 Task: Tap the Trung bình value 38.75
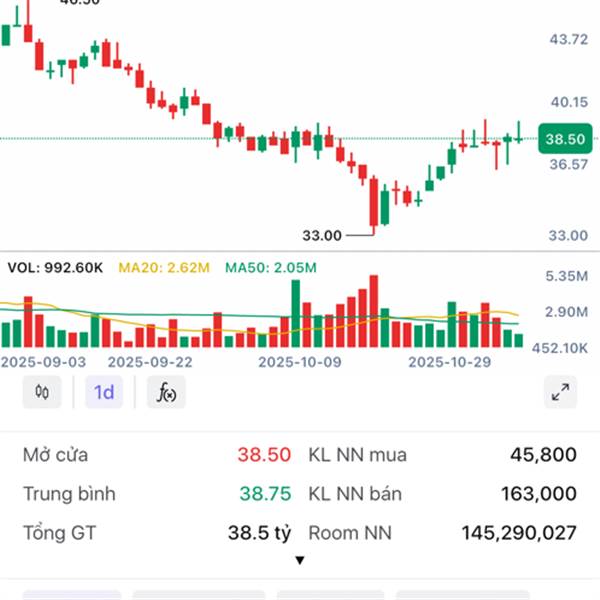tap(265, 494)
